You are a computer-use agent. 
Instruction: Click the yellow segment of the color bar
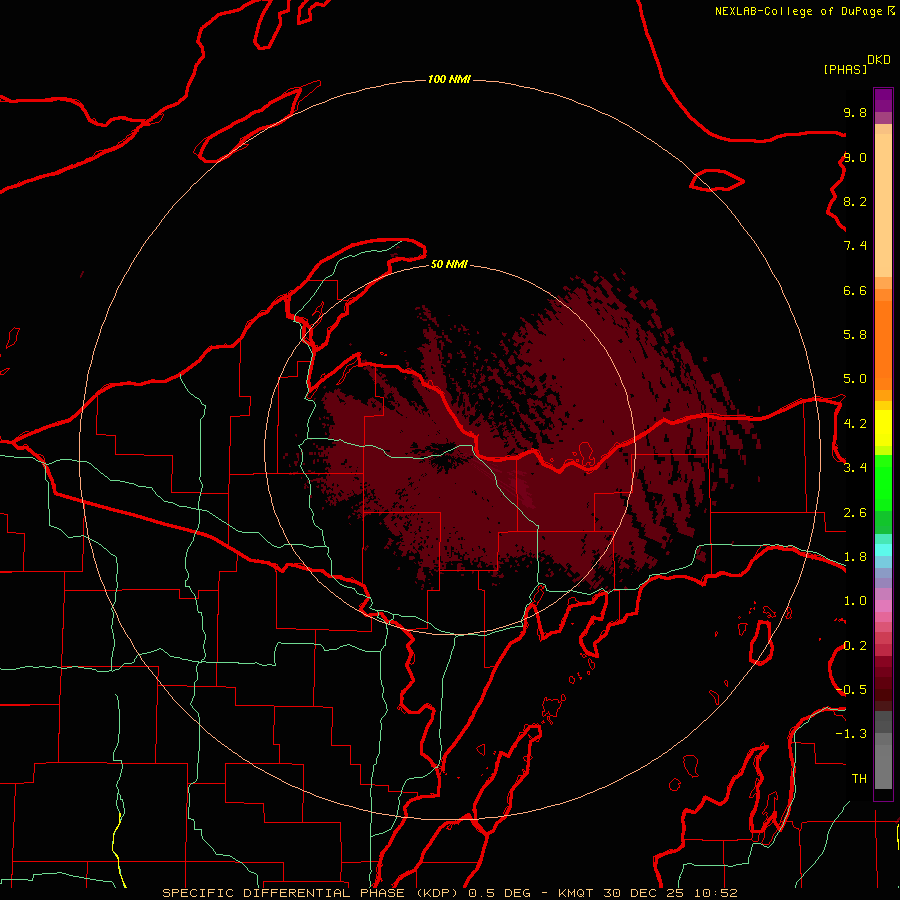pyautogui.click(x=883, y=428)
